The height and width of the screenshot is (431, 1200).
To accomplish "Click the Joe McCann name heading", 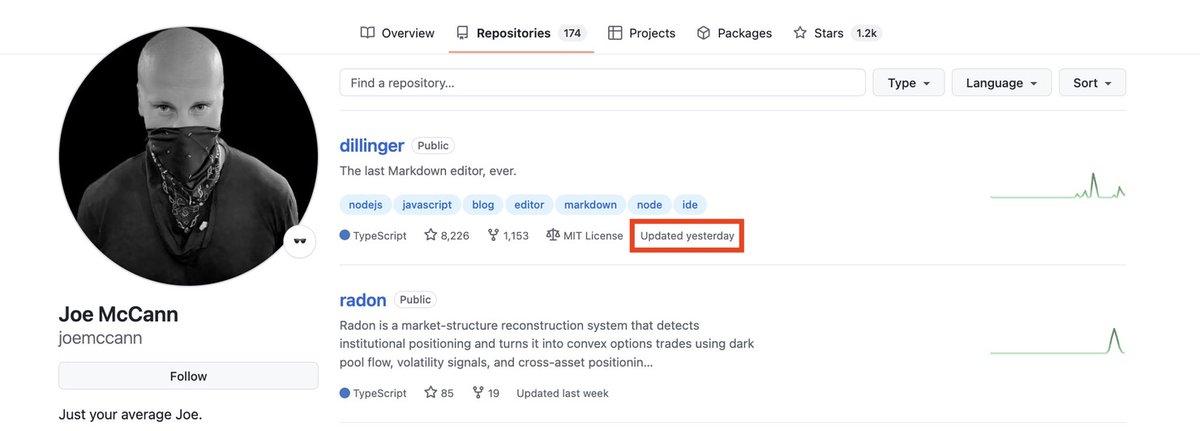I will (x=118, y=315).
